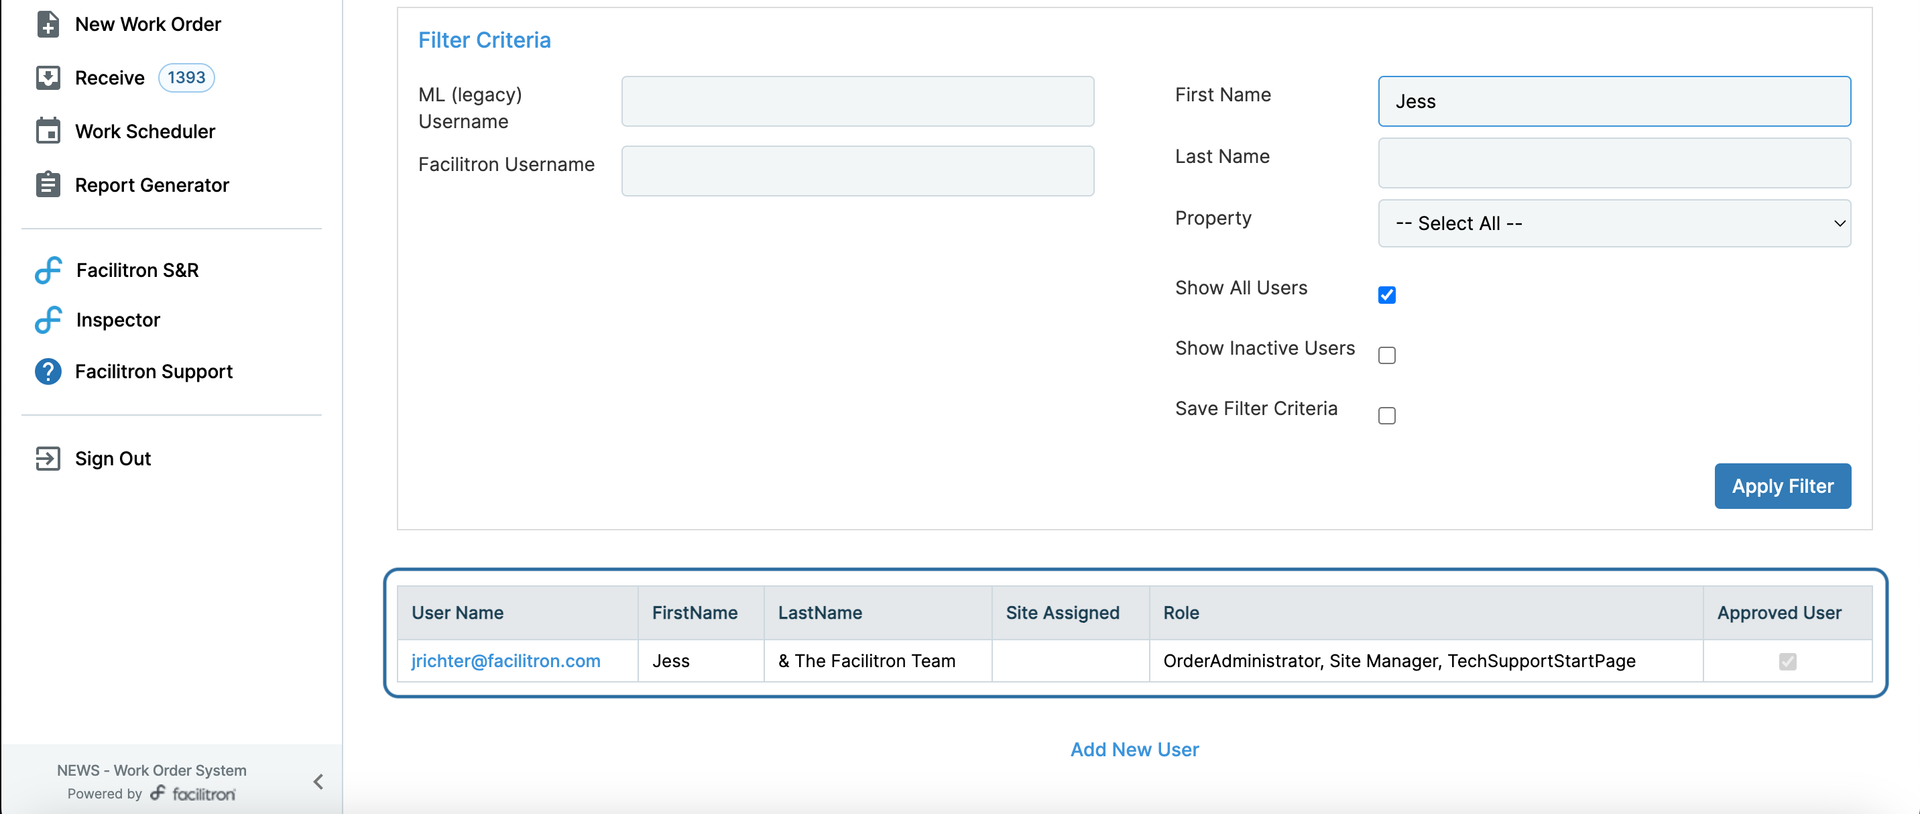Focus the Facilitron Username field

coord(857,171)
